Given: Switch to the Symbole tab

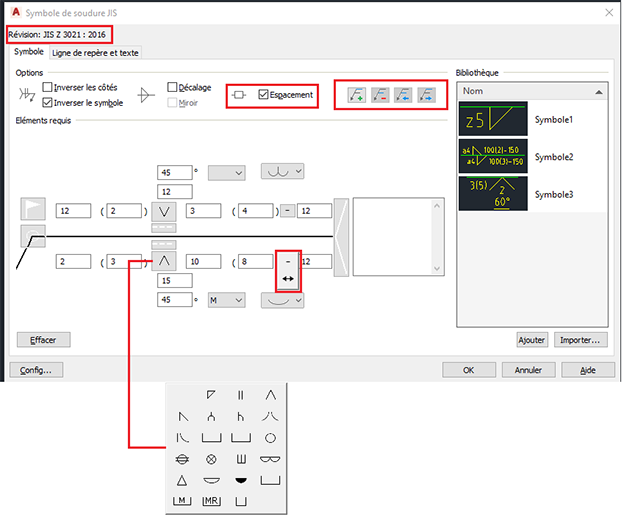Looking at the screenshot, I should [x=29, y=52].
